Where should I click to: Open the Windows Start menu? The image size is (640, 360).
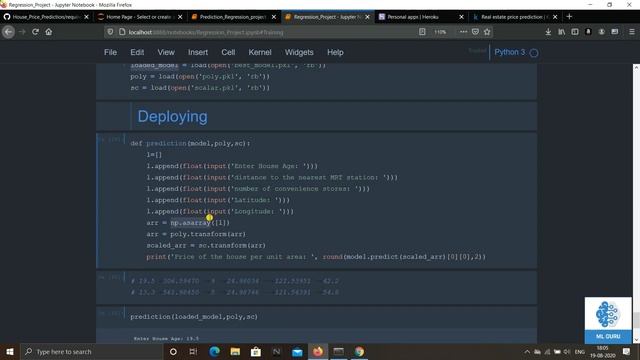(x=10, y=351)
